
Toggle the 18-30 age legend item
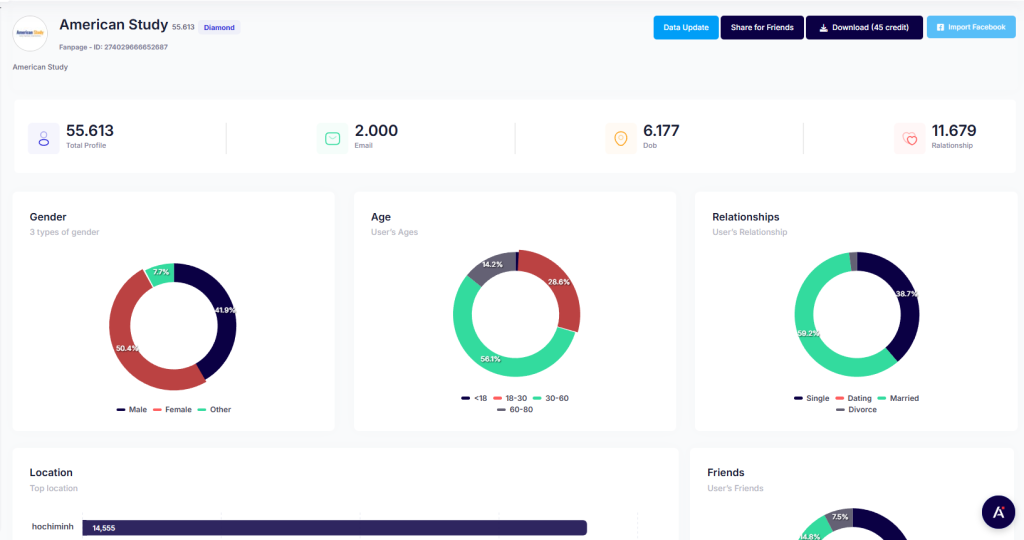tap(510, 398)
